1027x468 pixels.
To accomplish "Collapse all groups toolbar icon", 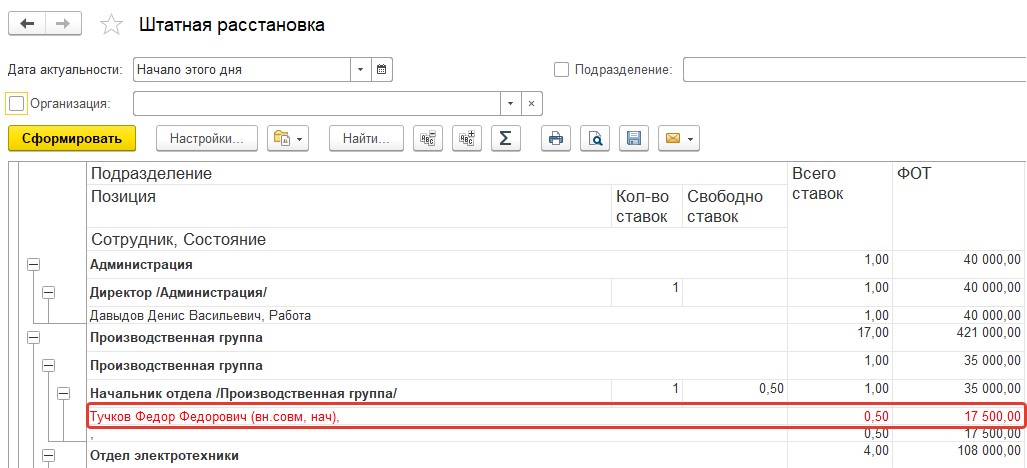I will (428, 139).
